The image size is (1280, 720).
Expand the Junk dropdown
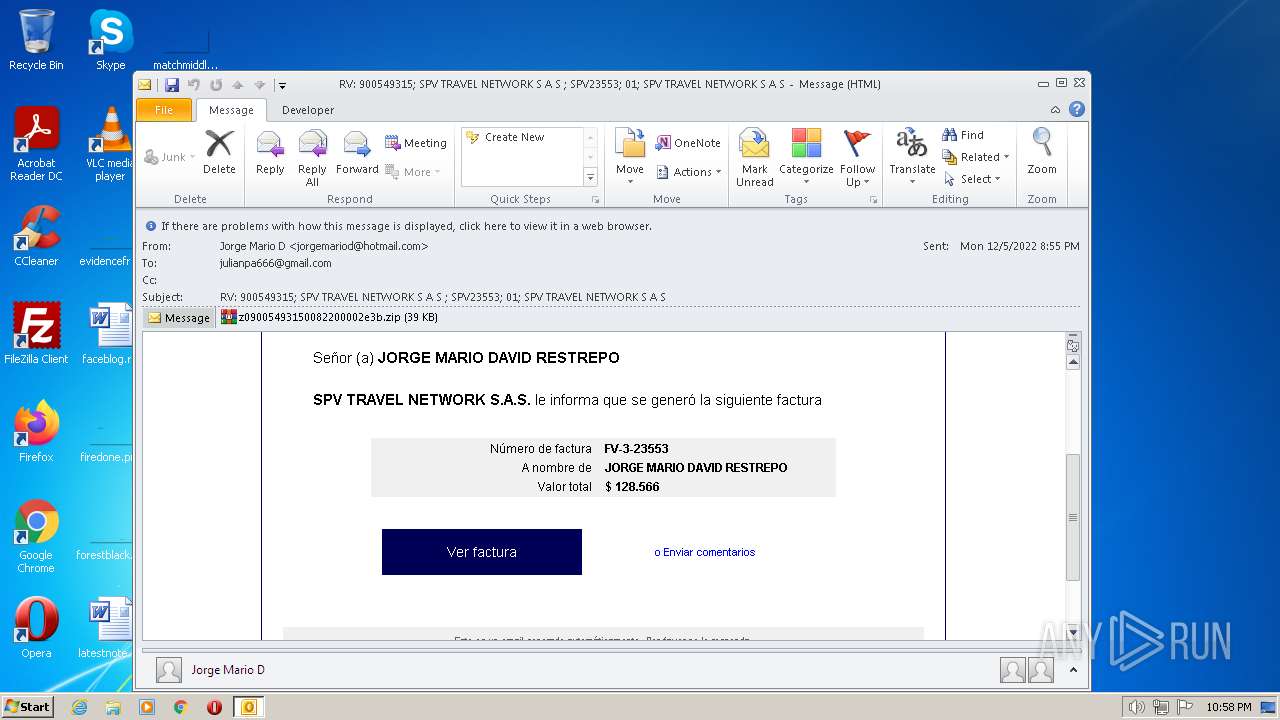[x=170, y=157]
